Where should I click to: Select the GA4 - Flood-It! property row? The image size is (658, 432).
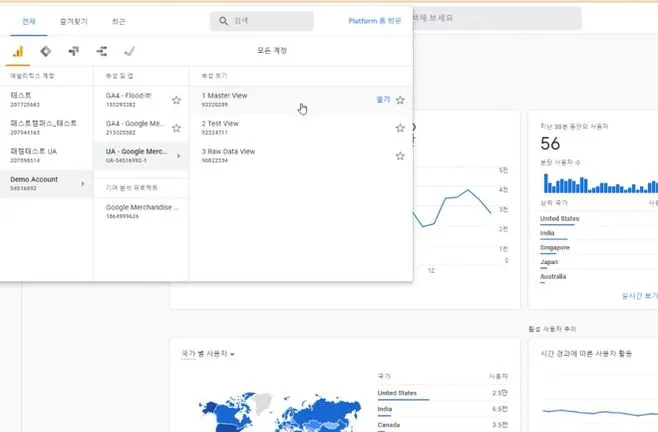point(141,100)
